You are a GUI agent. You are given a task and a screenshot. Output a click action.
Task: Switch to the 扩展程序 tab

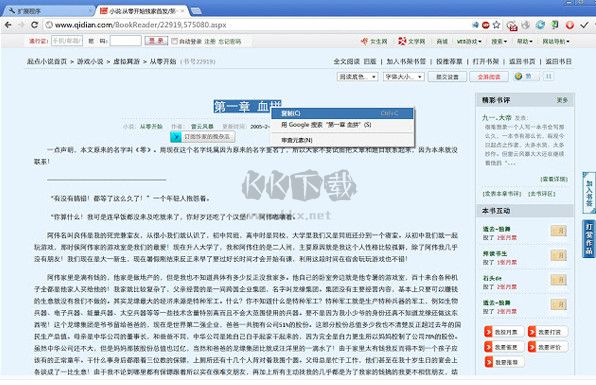coord(48,11)
